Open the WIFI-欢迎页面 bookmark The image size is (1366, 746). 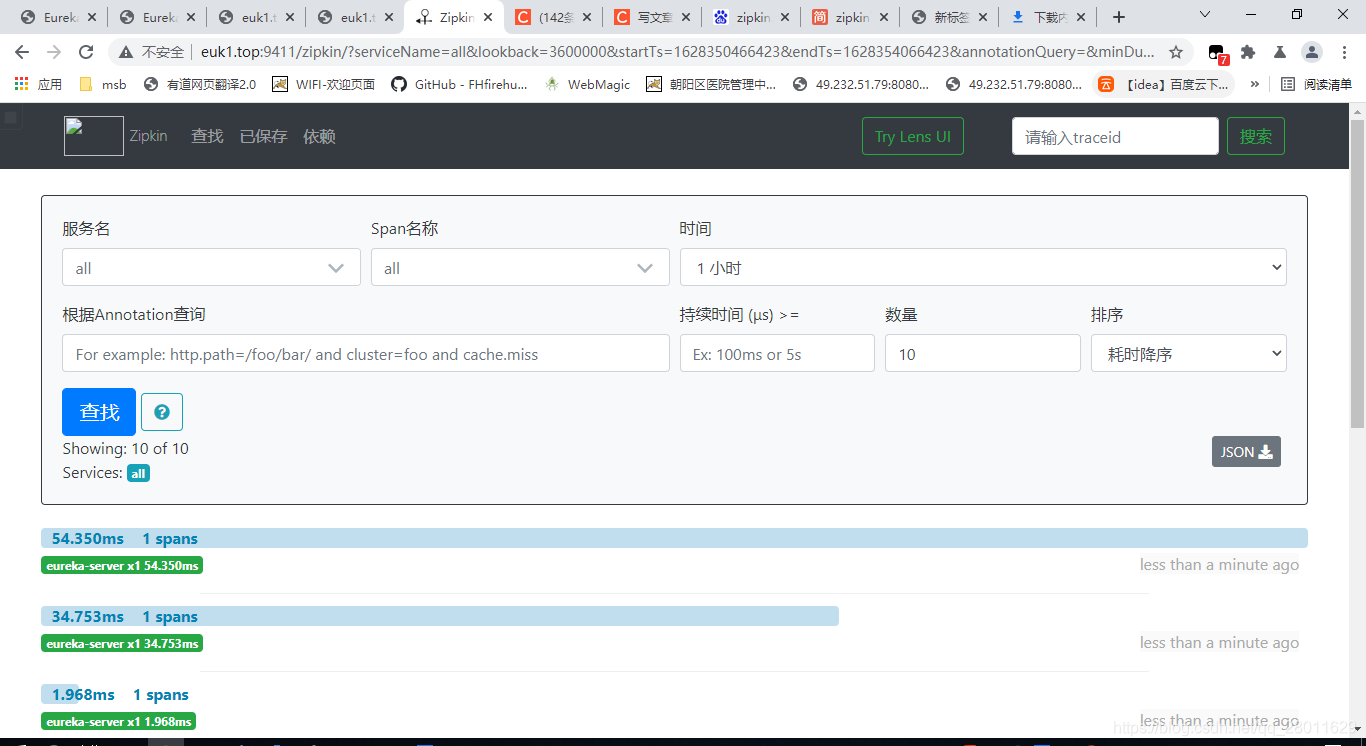click(323, 84)
